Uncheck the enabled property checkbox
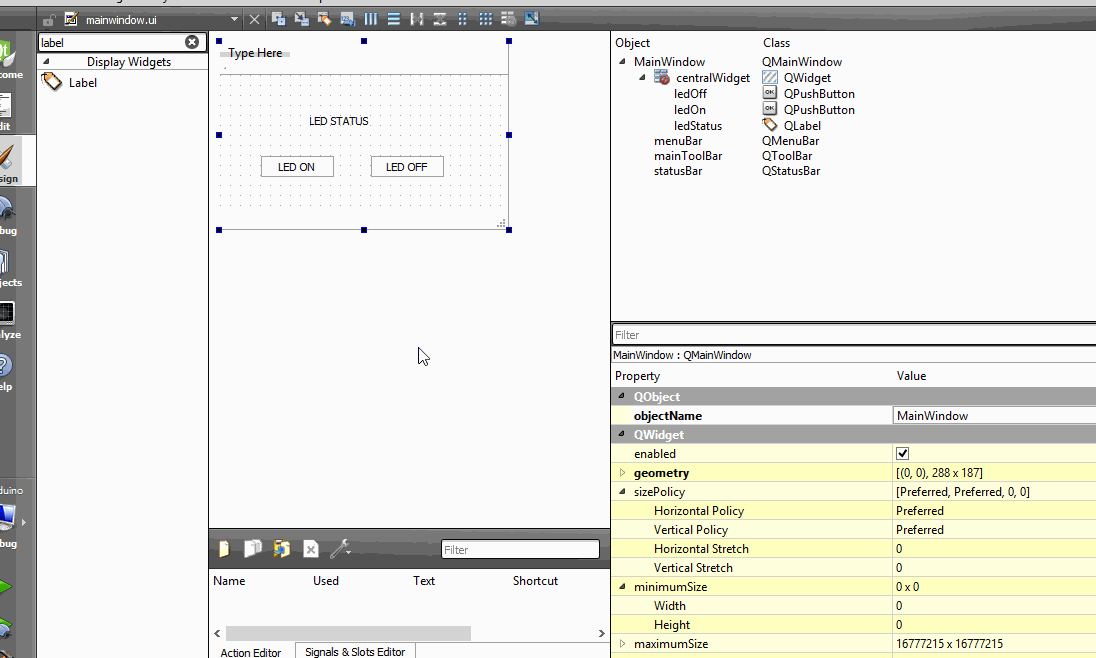Screen dimensions: 1096x658 pos(903,454)
